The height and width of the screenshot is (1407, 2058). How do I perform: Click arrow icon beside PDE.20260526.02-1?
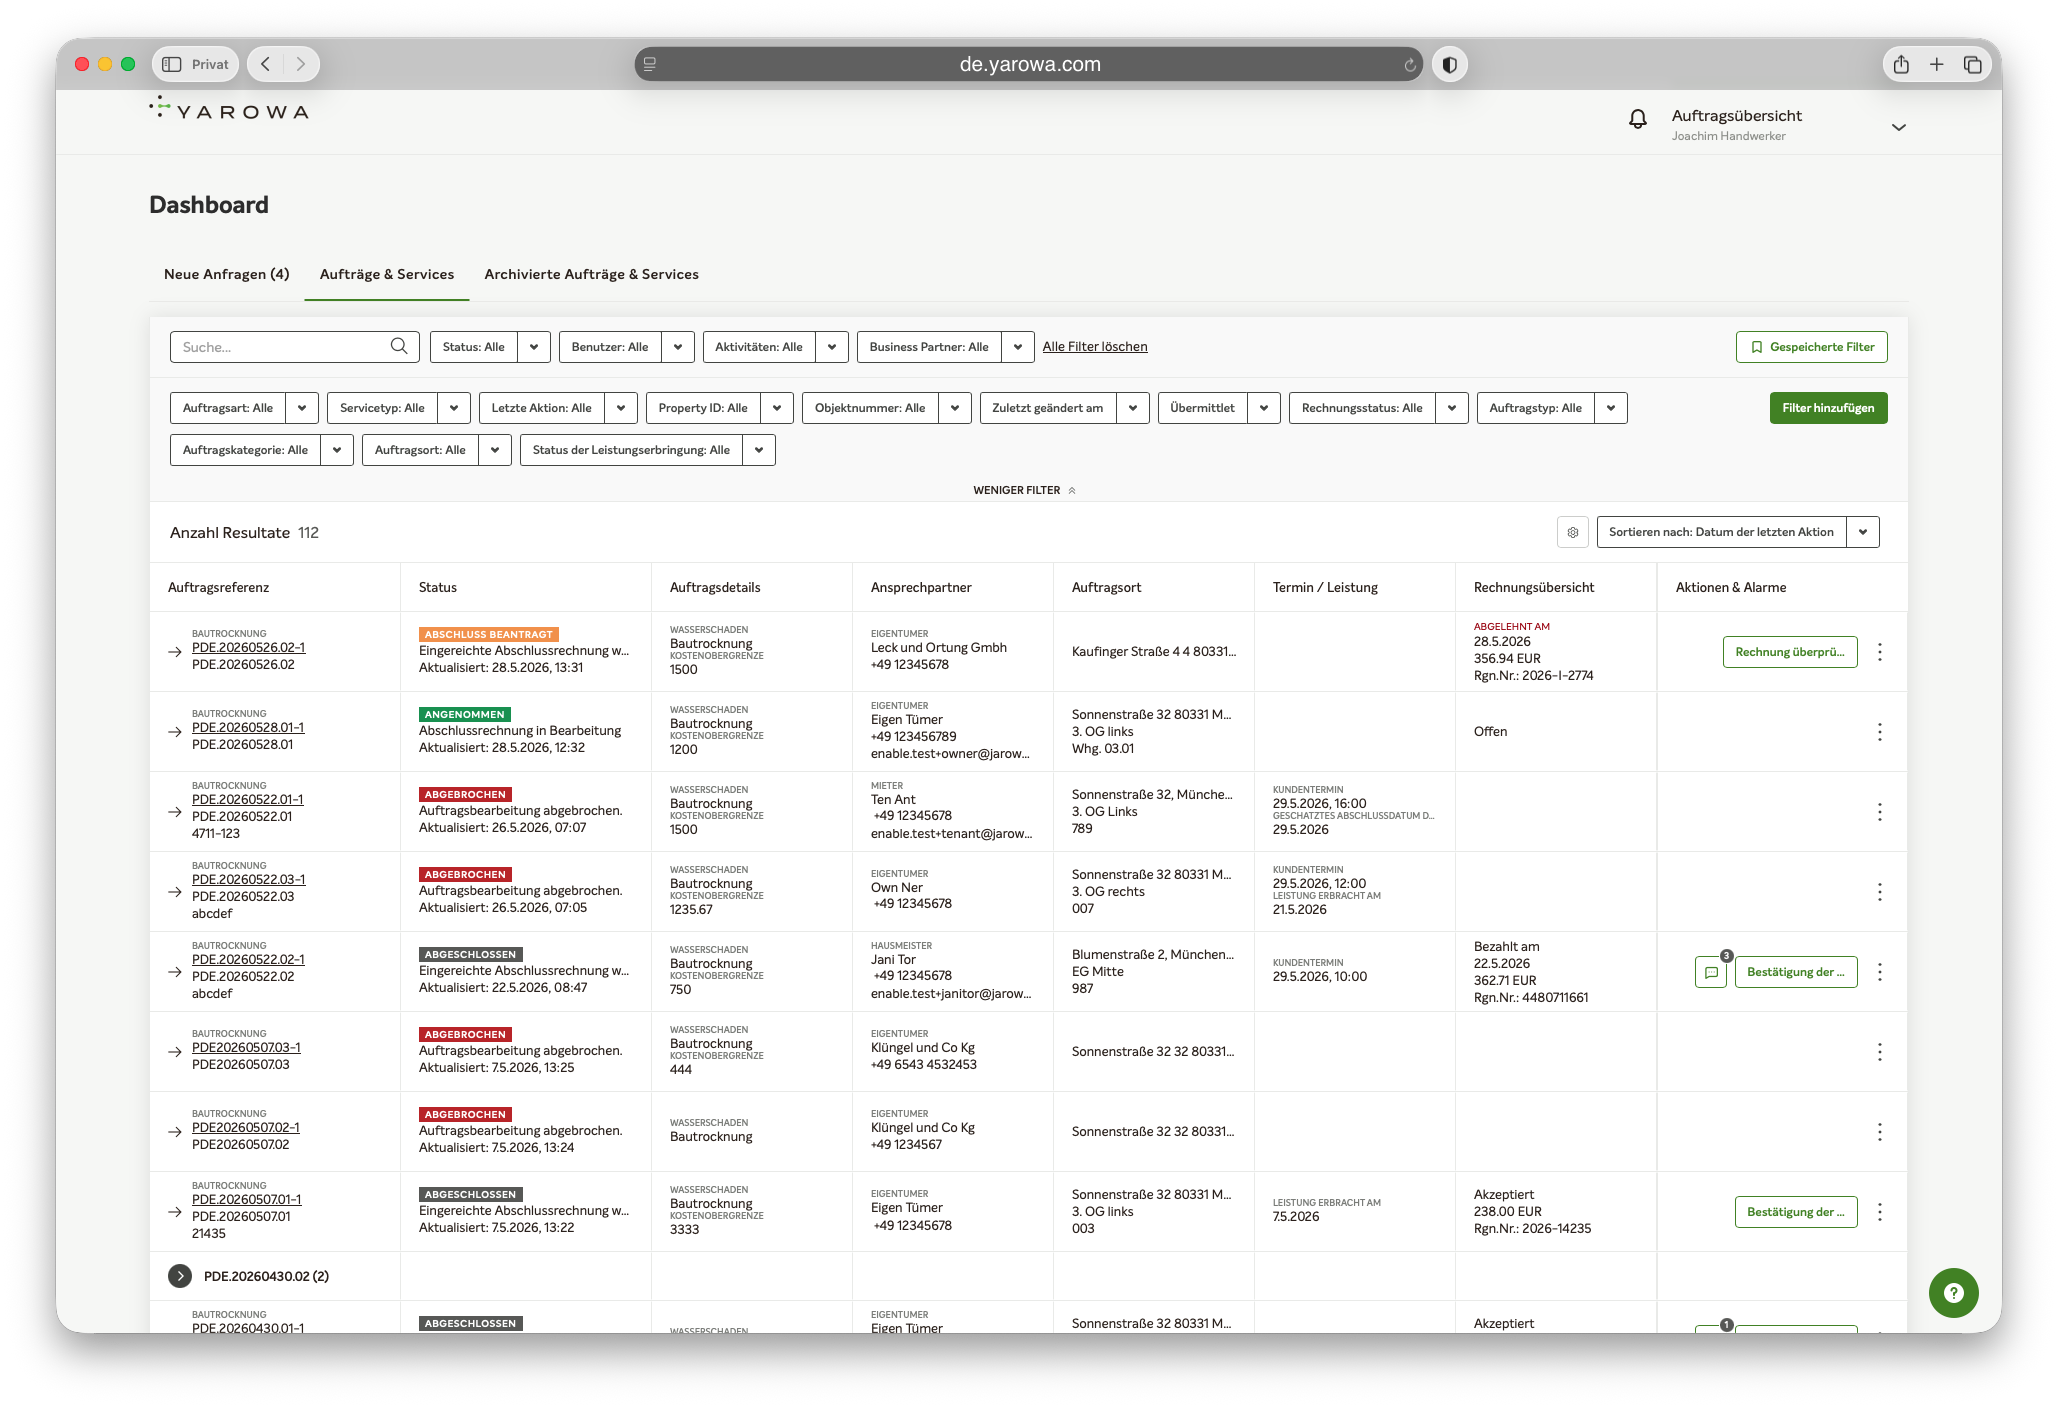pyautogui.click(x=175, y=651)
